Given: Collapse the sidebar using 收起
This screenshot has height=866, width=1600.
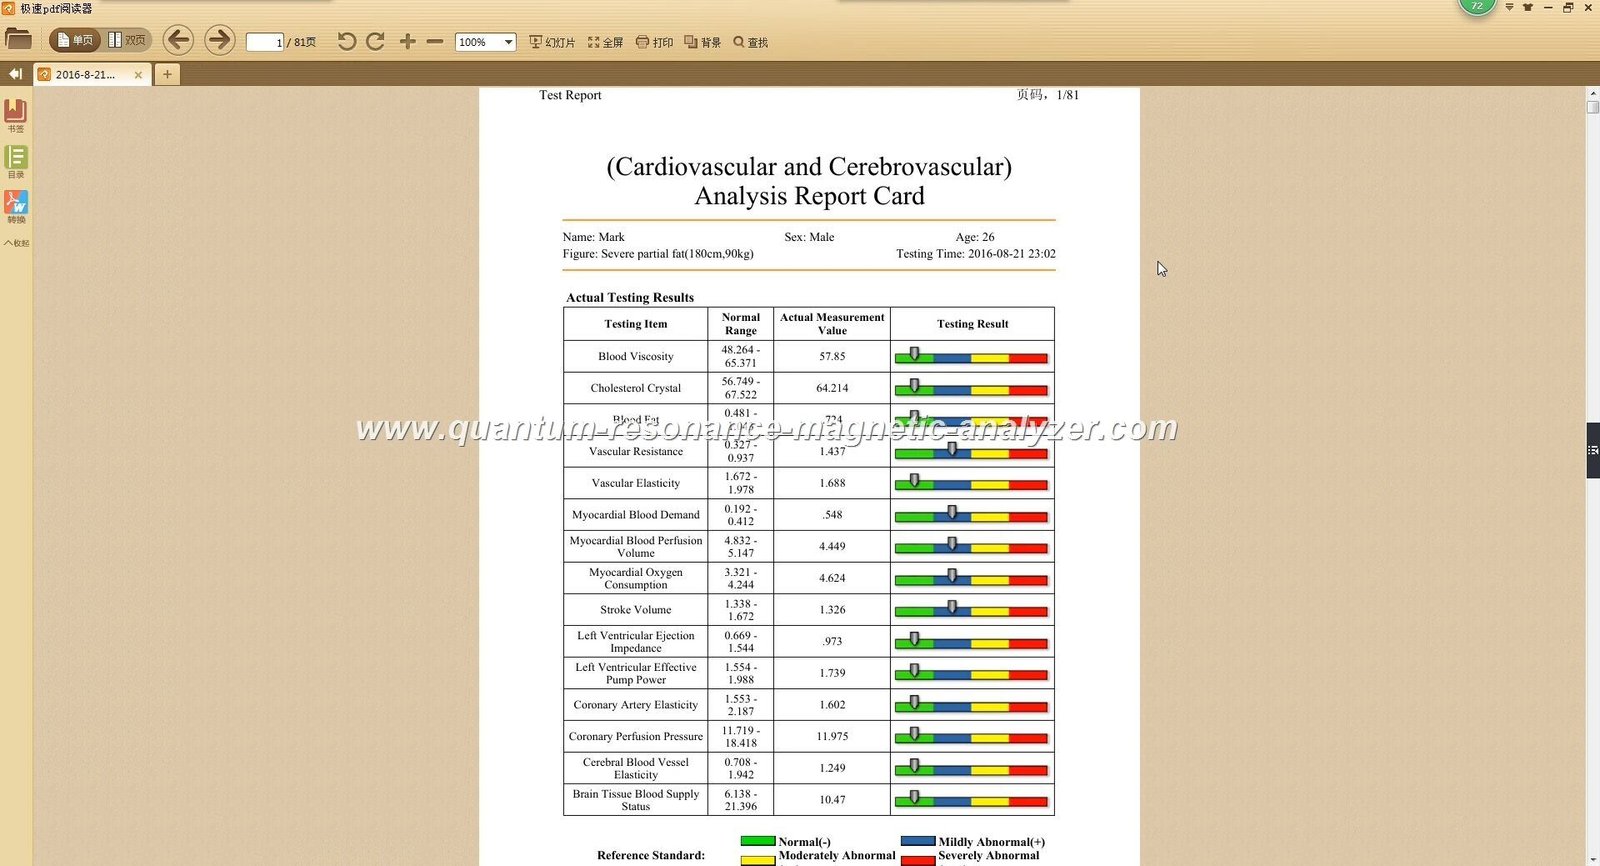Looking at the screenshot, I should 16,243.
